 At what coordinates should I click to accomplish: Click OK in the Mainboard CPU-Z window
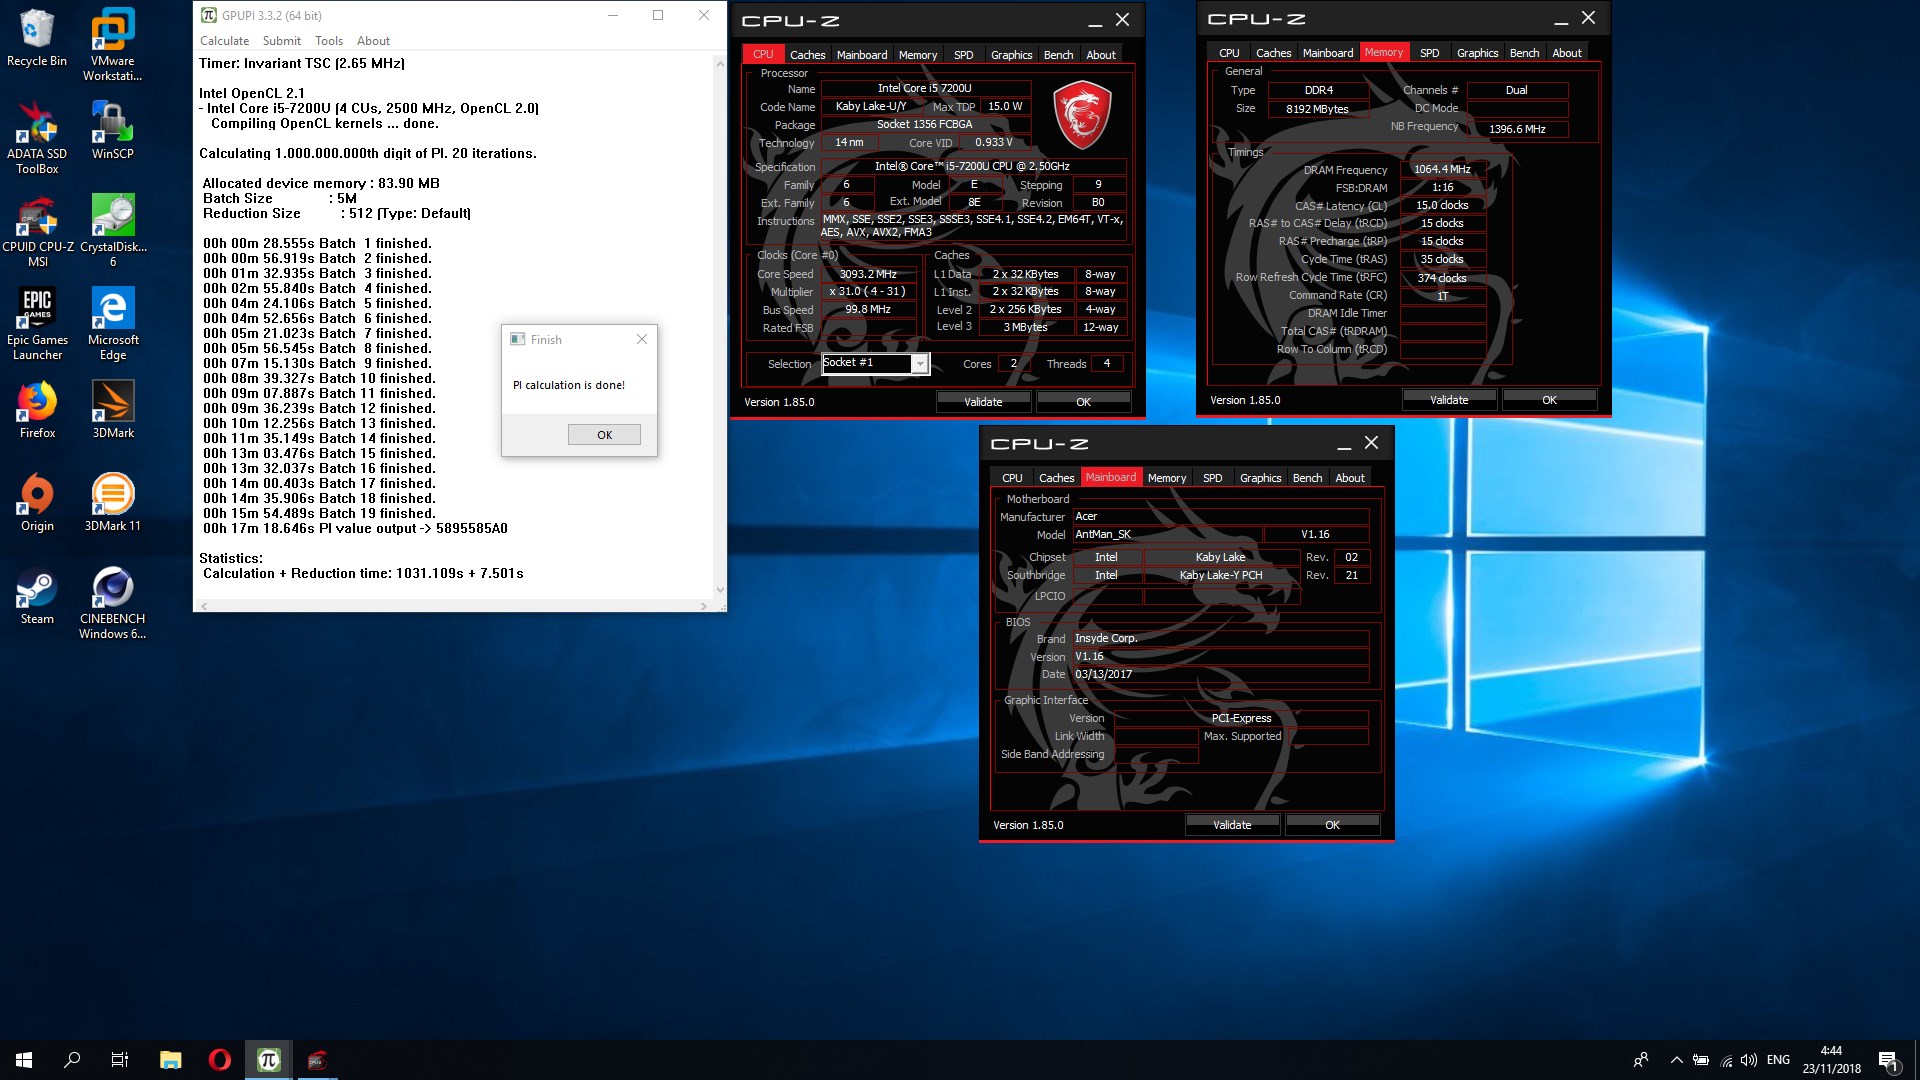click(x=1332, y=825)
